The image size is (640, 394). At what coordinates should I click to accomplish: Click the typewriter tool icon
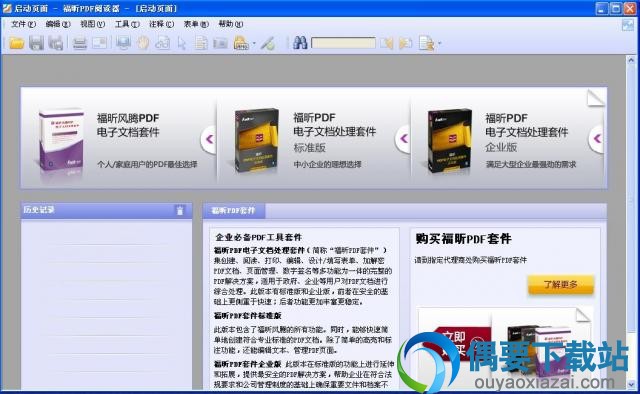241,43
